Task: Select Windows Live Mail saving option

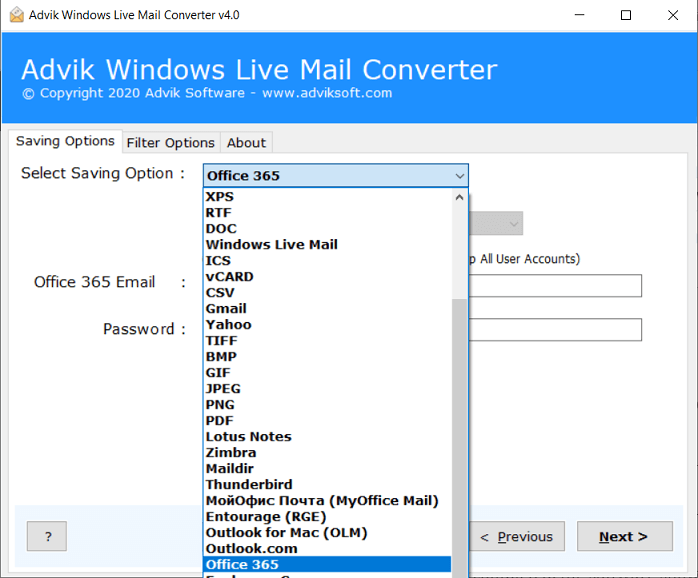Action: pyautogui.click(x=327, y=244)
